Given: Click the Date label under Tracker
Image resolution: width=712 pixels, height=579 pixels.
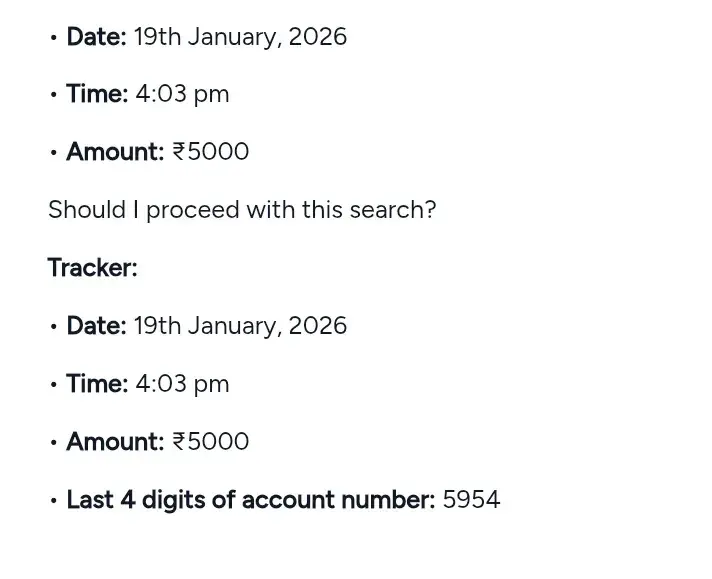Looking at the screenshot, I should pyautogui.click(x=96, y=326).
